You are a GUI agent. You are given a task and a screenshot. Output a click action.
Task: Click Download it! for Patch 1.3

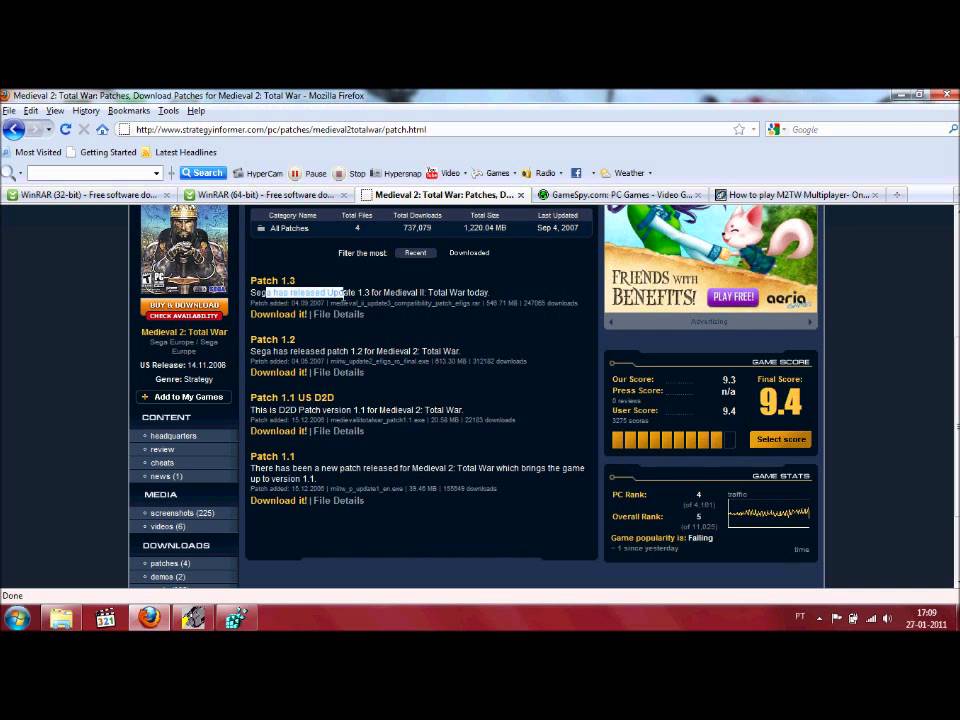point(279,314)
